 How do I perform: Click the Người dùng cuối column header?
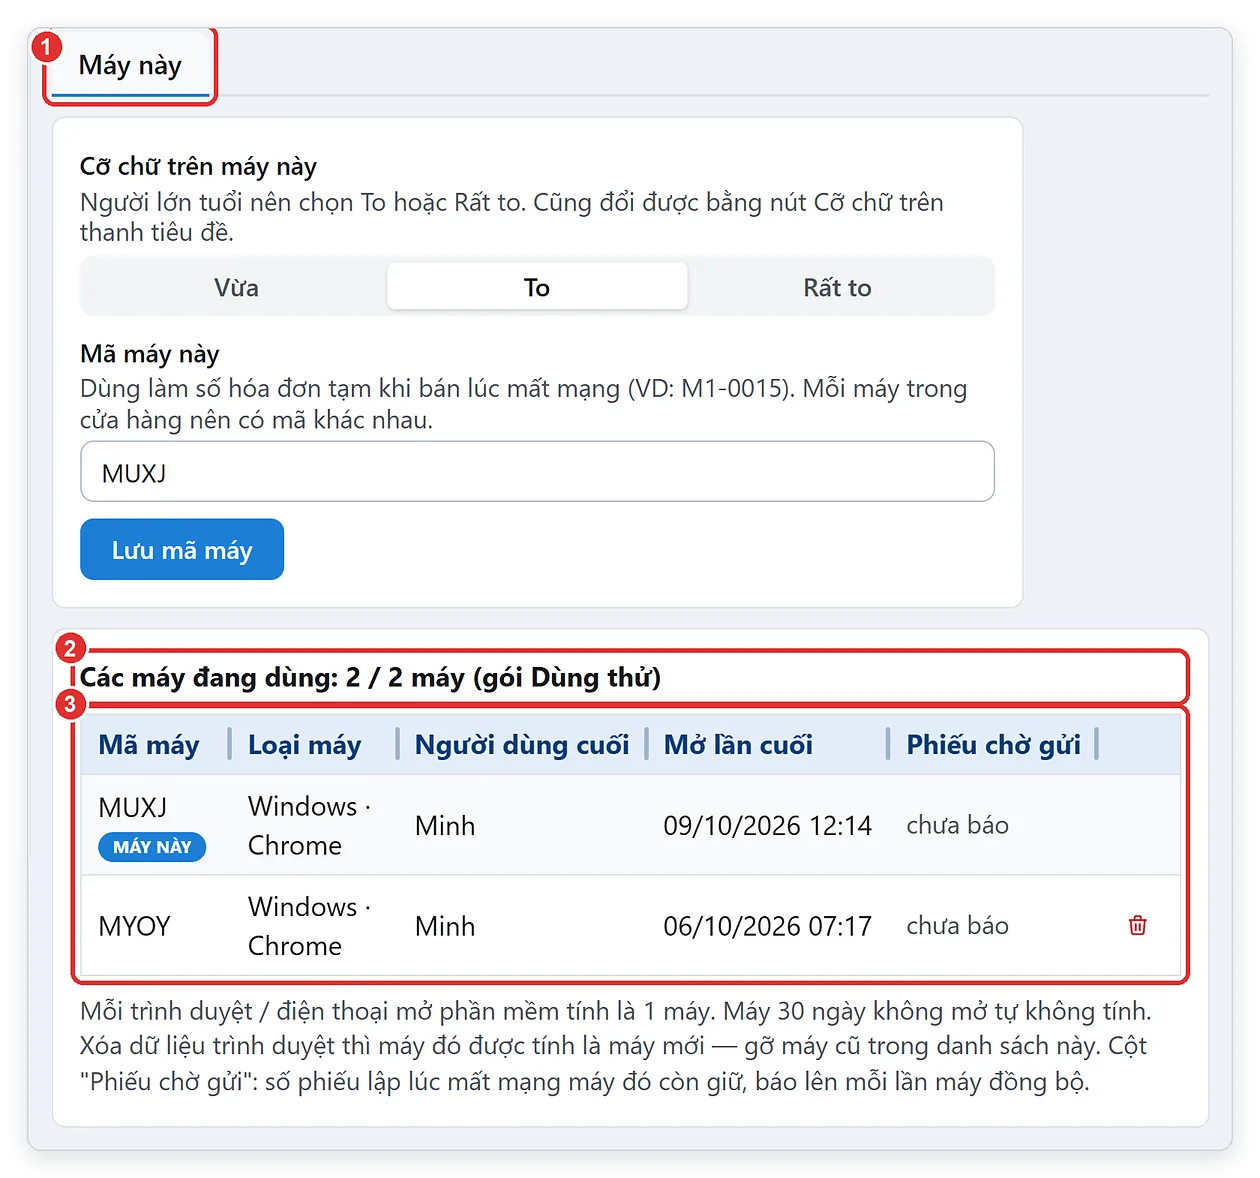(x=522, y=745)
